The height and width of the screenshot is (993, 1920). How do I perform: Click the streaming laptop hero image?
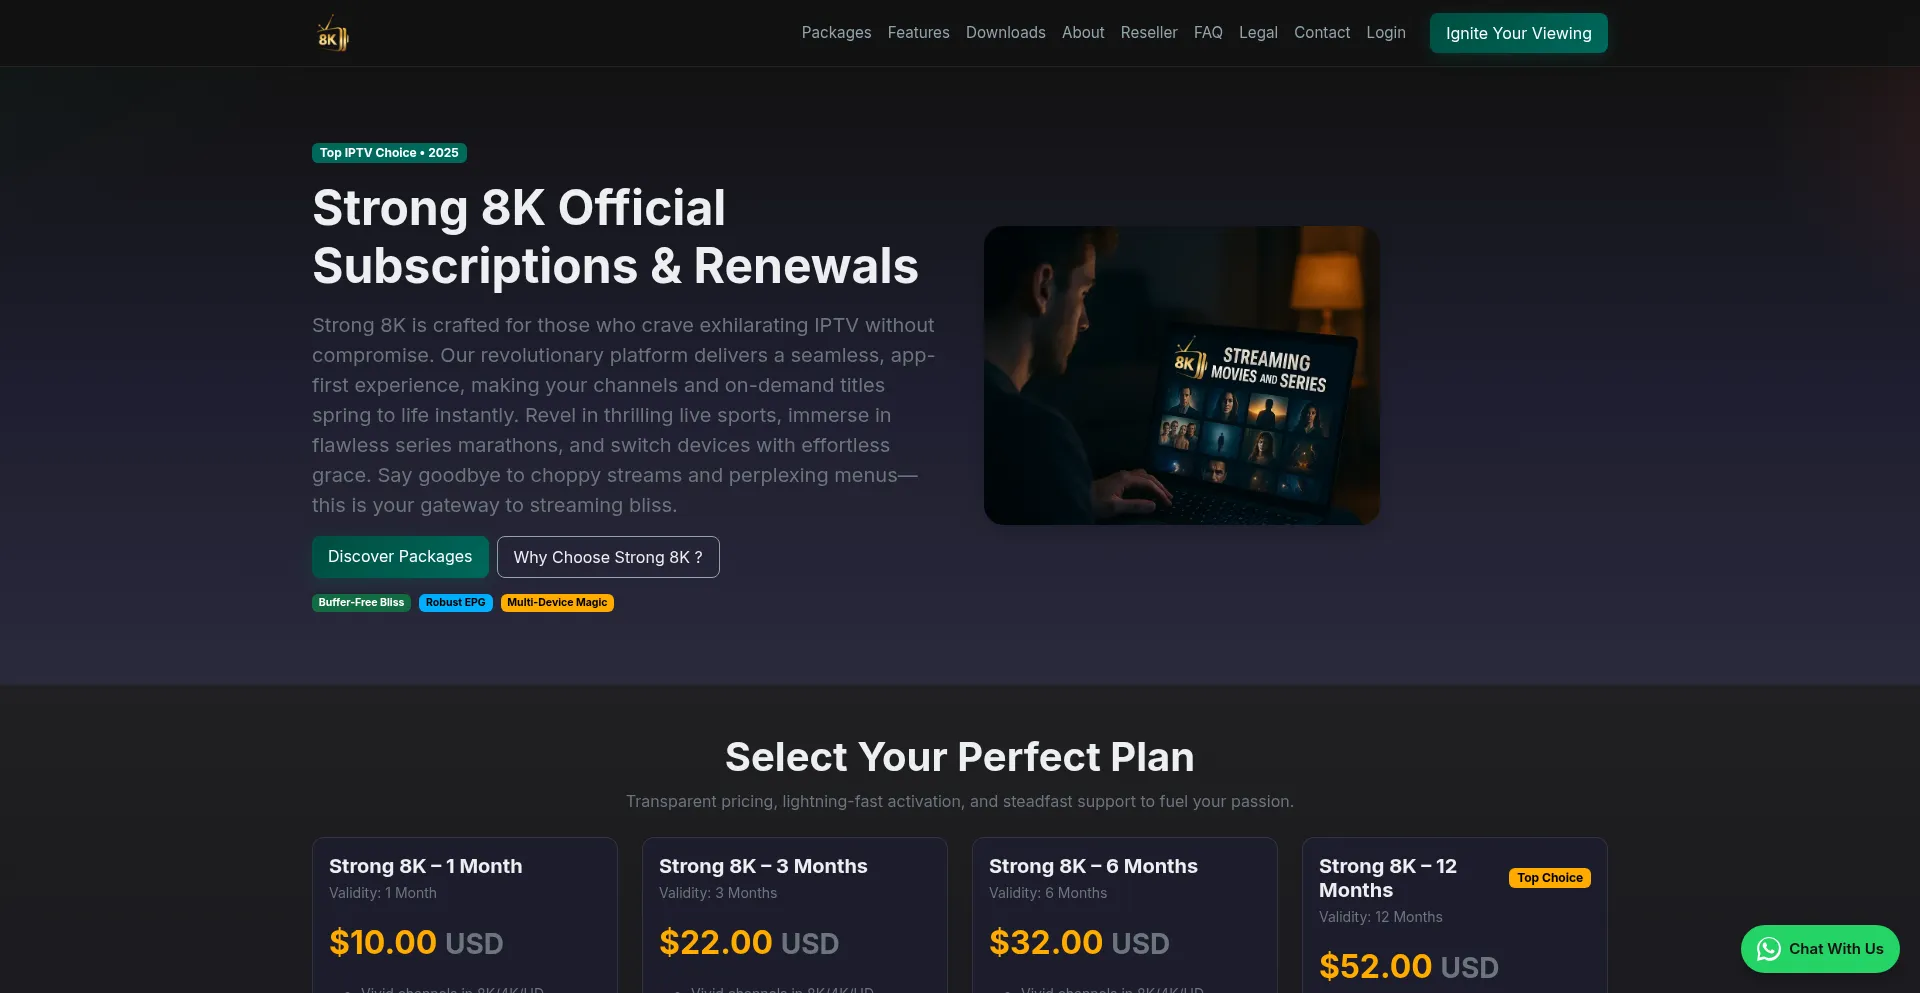[1182, 375]
